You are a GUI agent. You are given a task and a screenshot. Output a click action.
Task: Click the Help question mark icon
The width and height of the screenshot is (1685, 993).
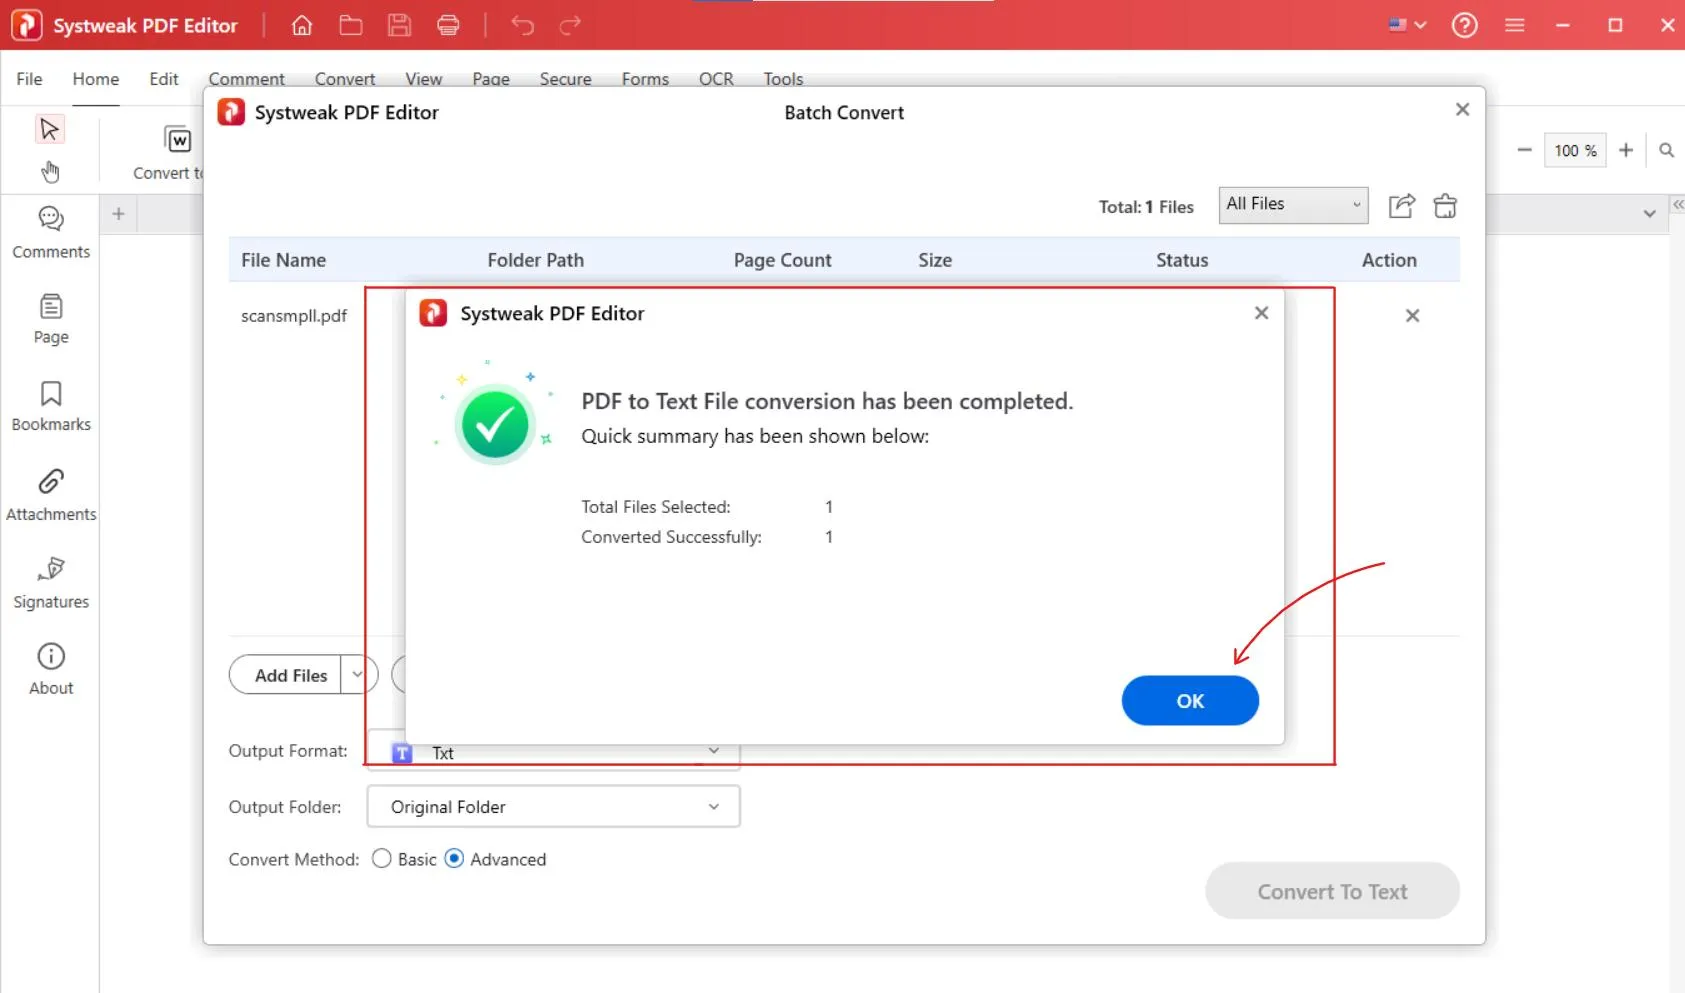[x=1464, y=25]
